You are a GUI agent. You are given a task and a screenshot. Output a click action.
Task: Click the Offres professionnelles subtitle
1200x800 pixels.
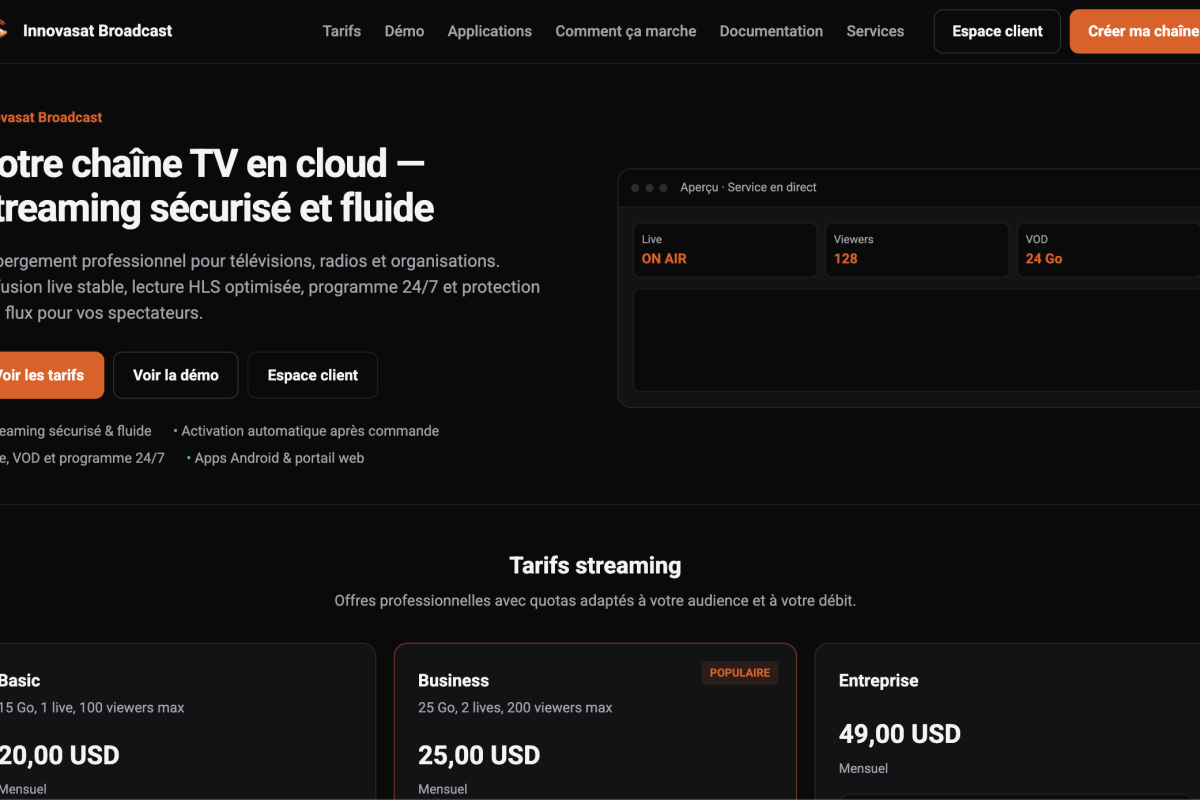click(x=595, y=601)
